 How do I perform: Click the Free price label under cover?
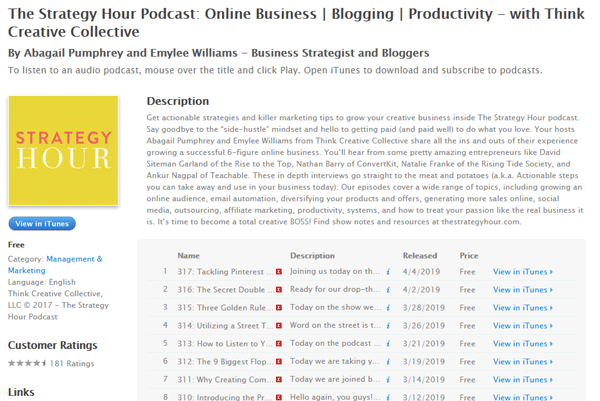pos(16,245)
